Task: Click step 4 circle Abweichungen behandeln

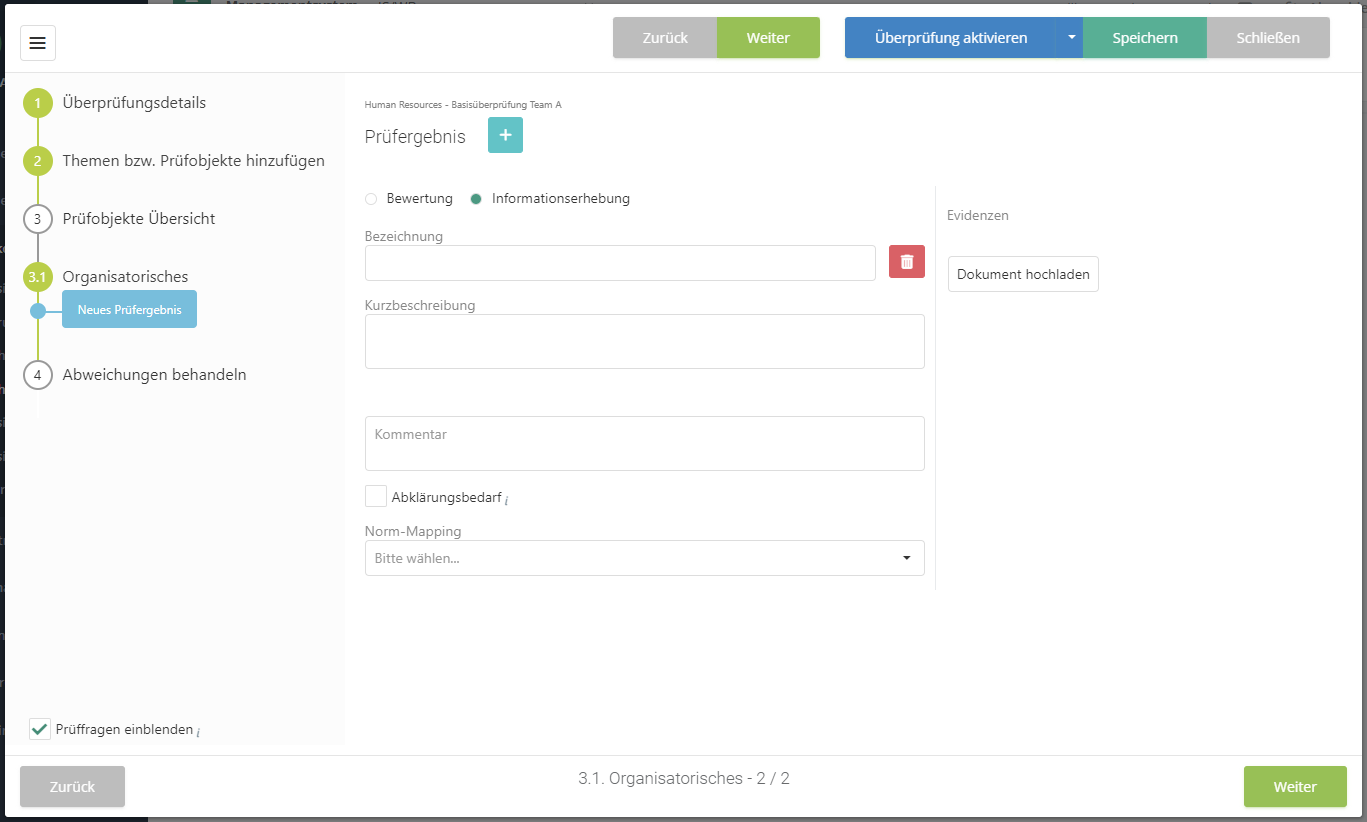Action: click(38, 375)
